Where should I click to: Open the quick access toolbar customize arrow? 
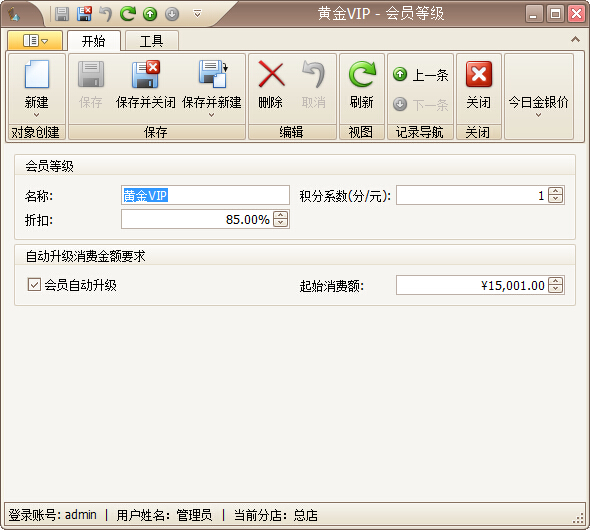[x=197, y=14]
